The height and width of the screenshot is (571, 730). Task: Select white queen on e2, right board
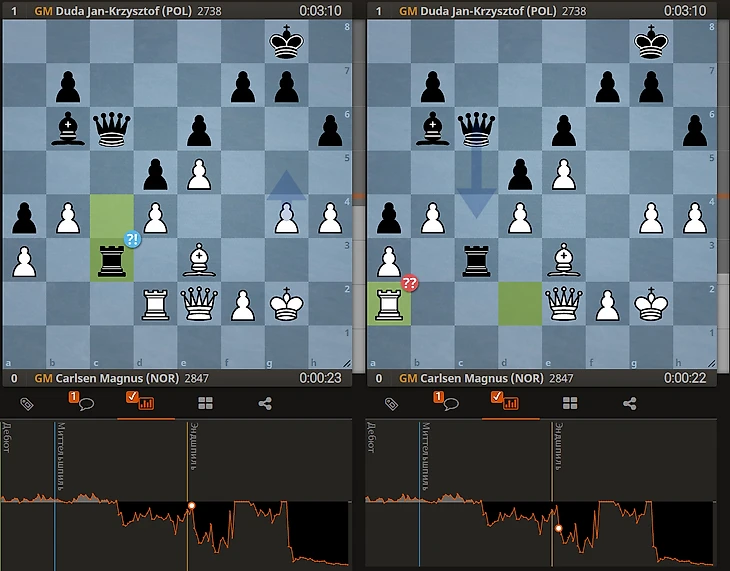tap(564, 304)
